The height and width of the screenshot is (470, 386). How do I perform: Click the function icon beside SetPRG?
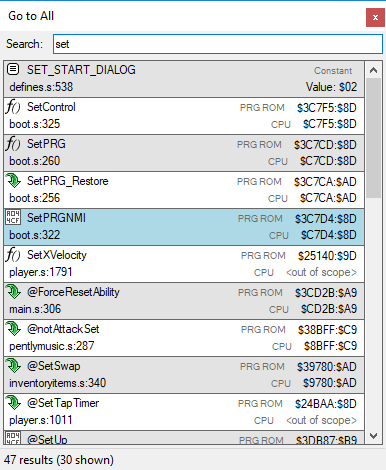coord(13,144)
